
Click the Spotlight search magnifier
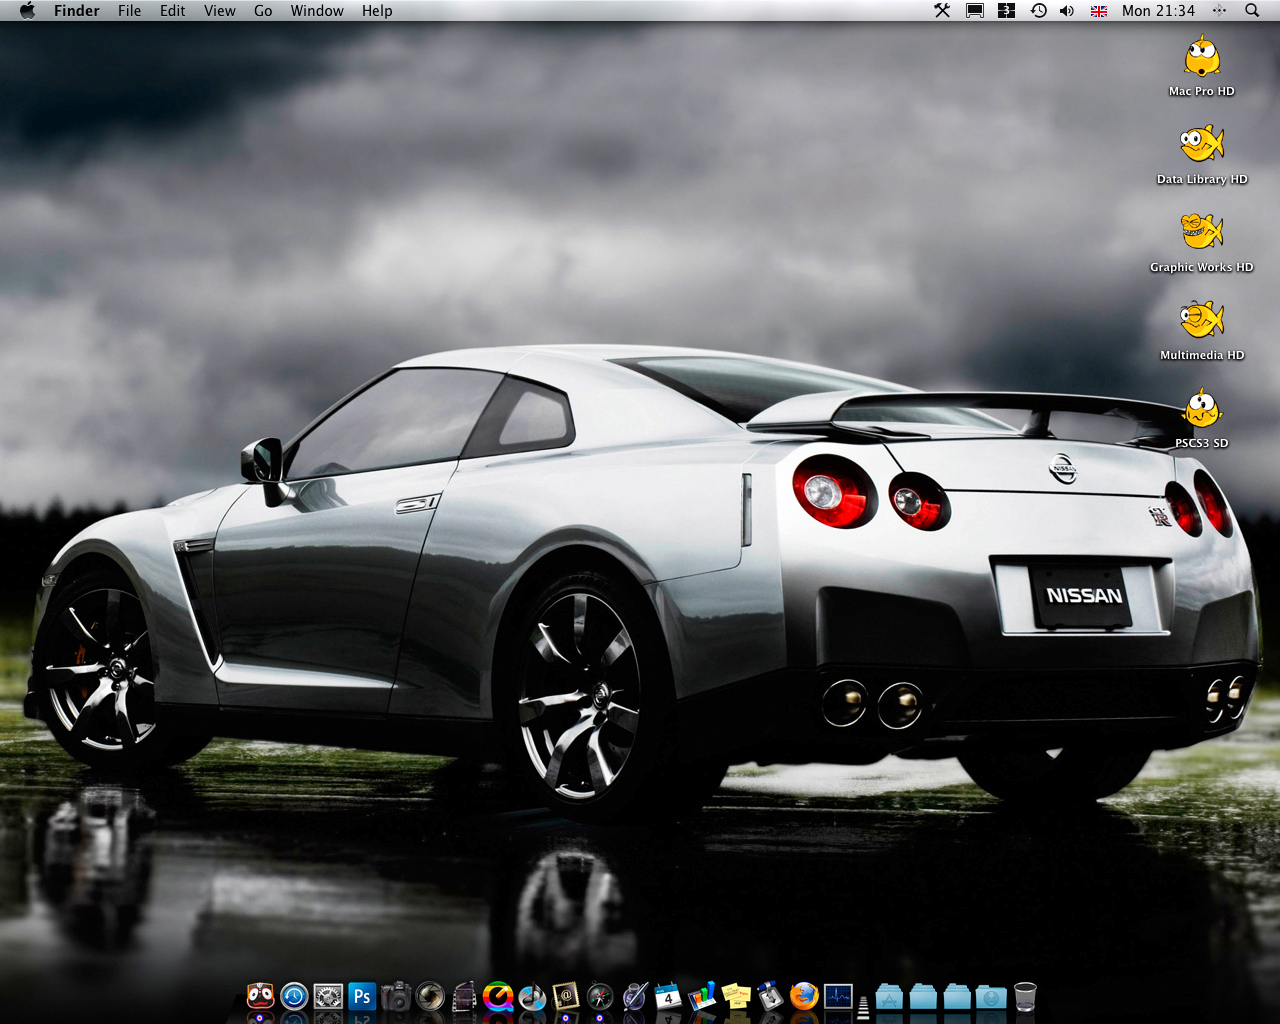coord(1252,11)
